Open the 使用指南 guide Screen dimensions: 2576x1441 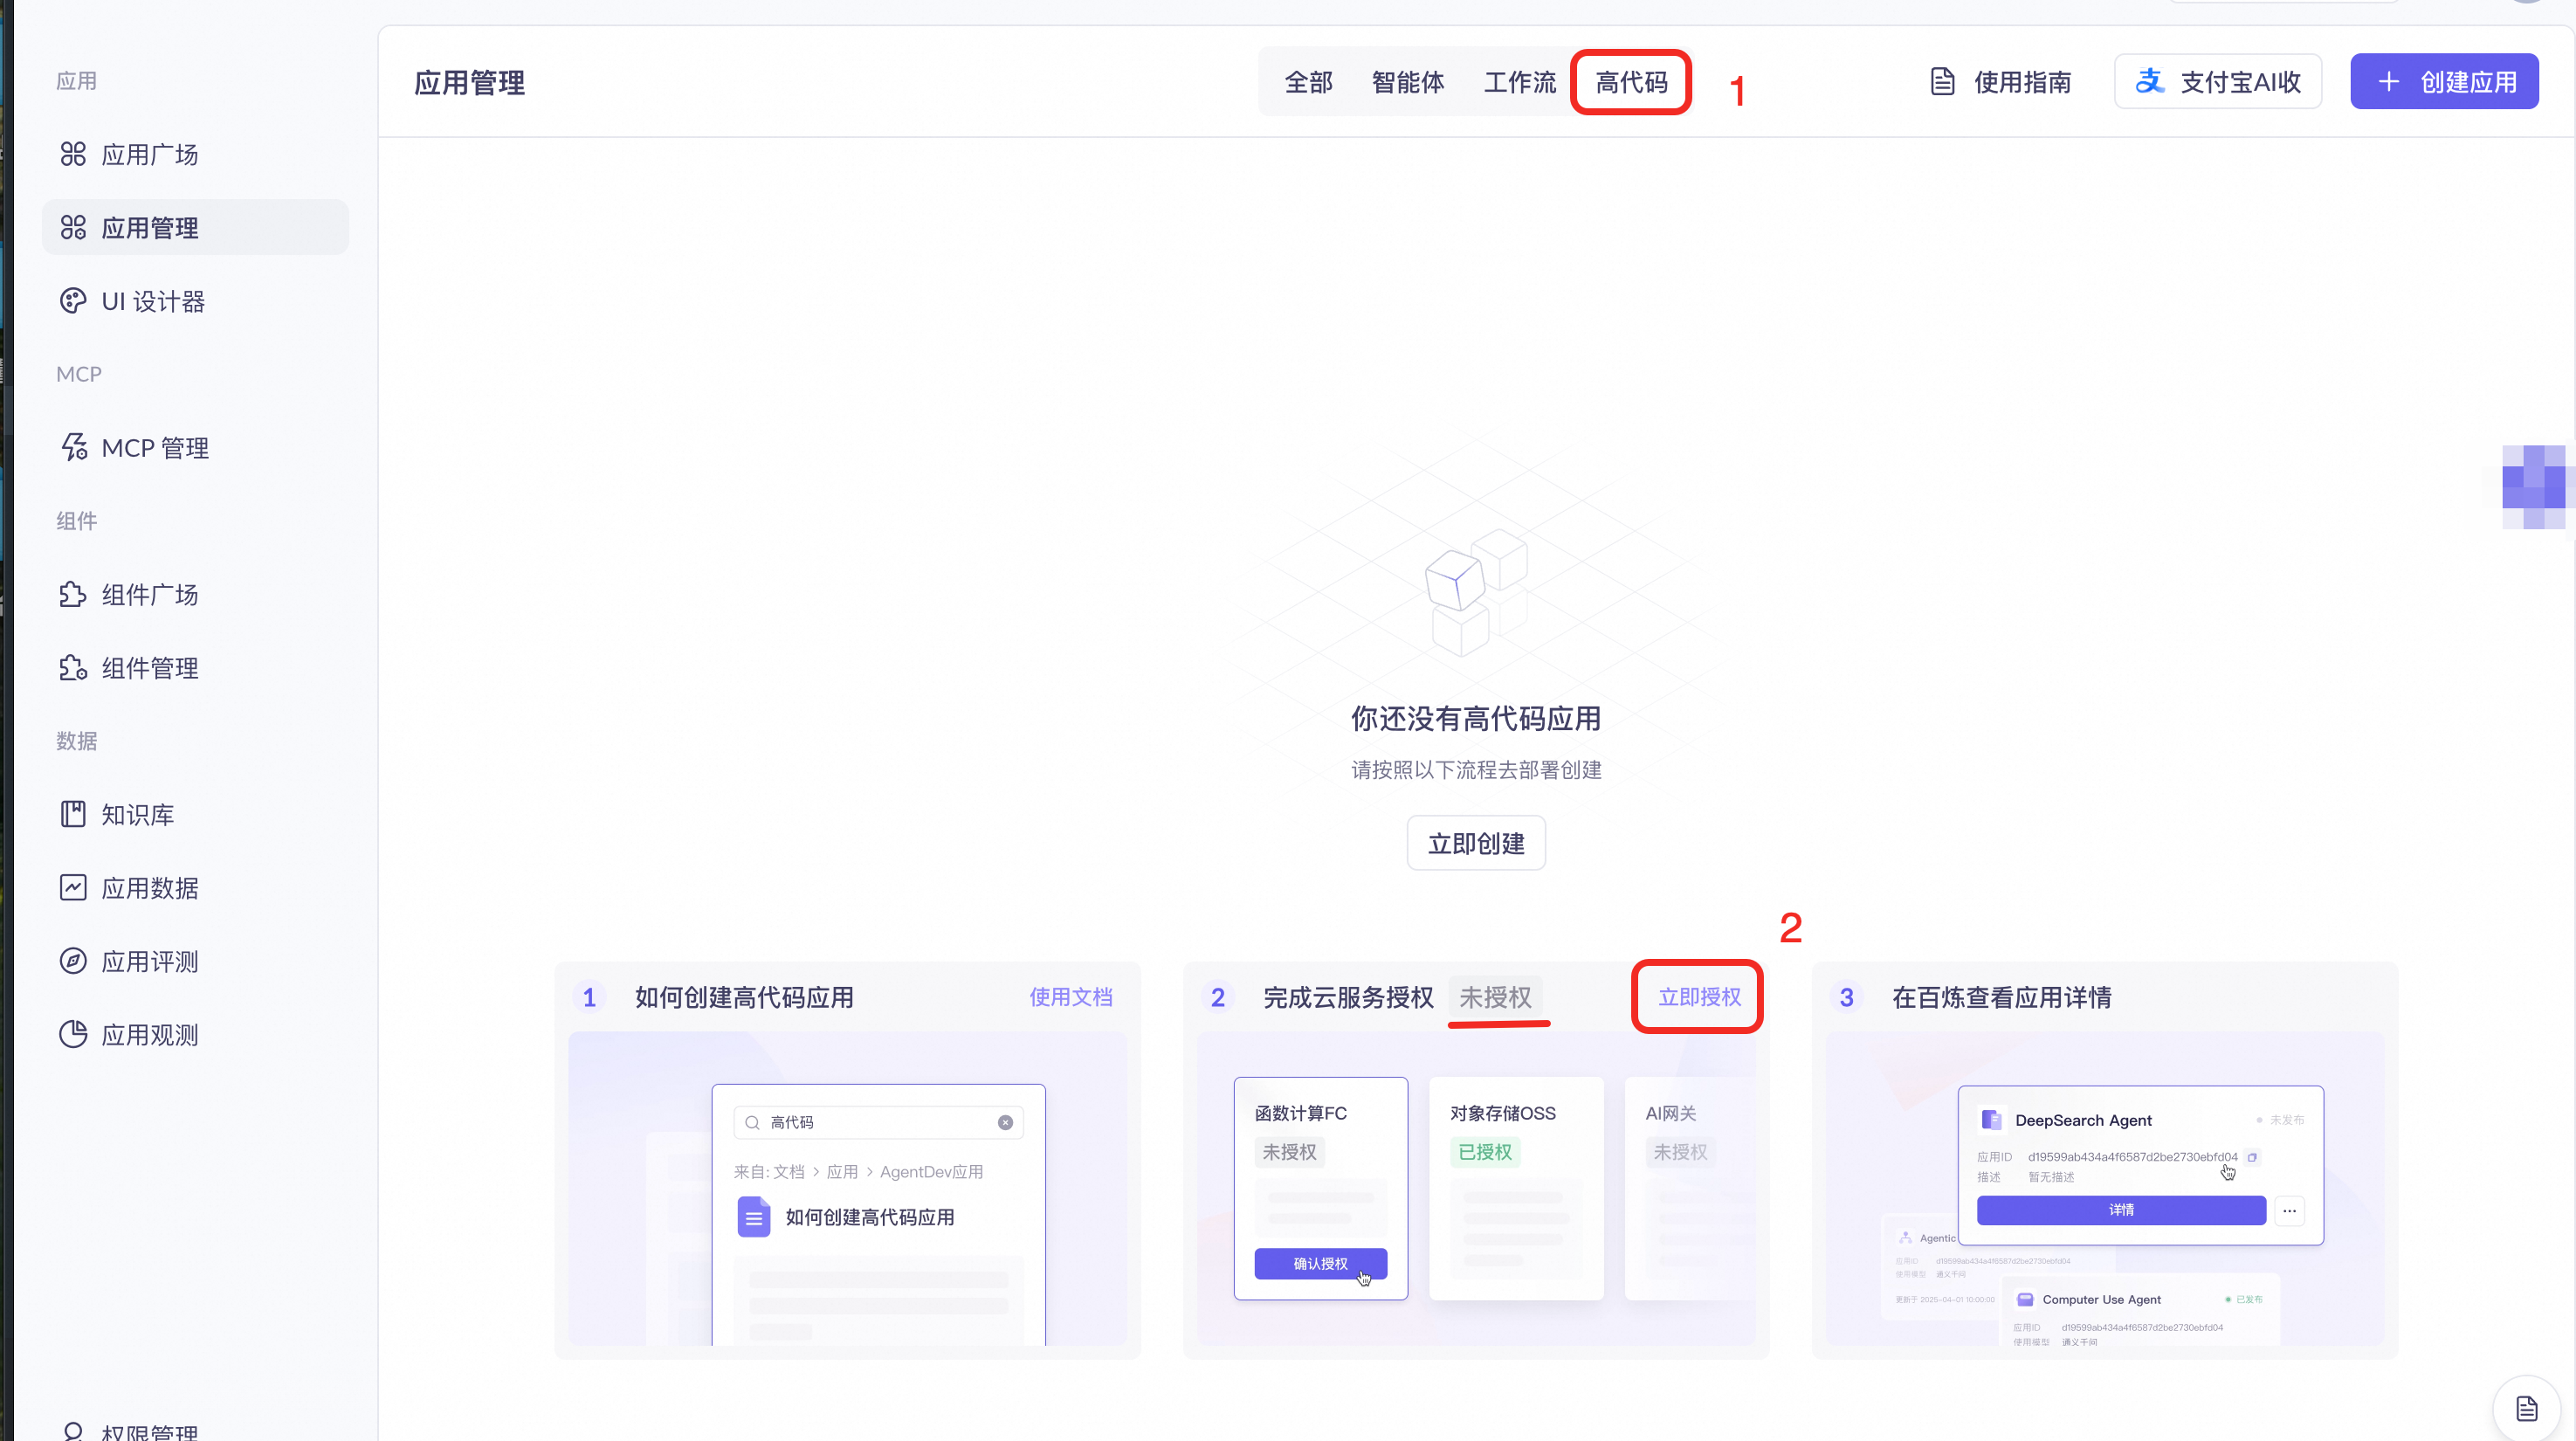[2001, 82]
